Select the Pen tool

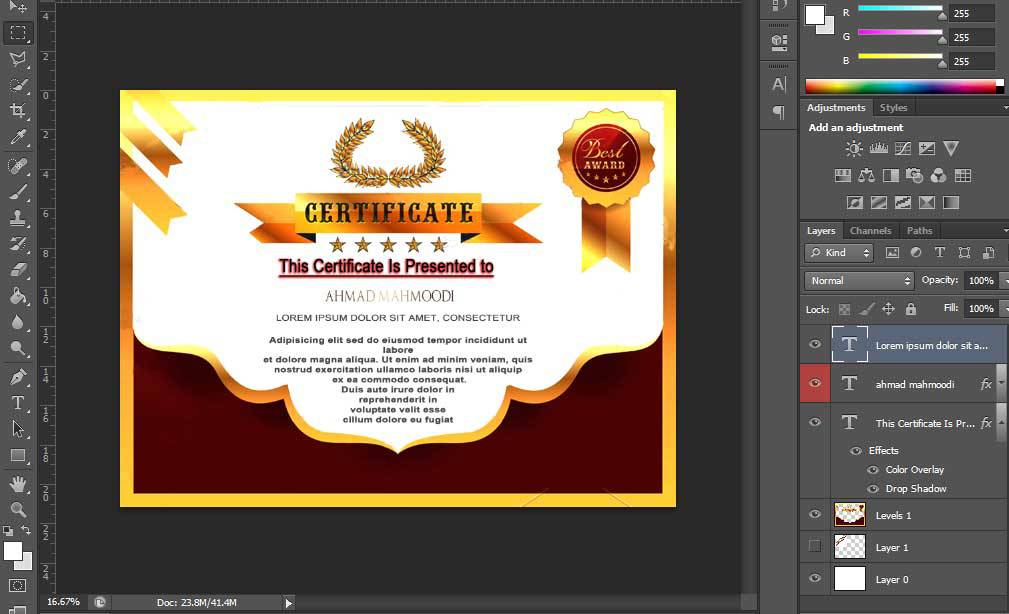coord(18,377)
